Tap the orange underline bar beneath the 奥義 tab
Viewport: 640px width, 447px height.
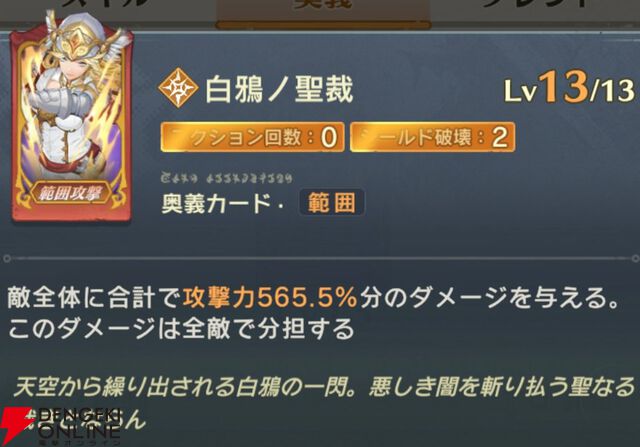tap(323, 26)
